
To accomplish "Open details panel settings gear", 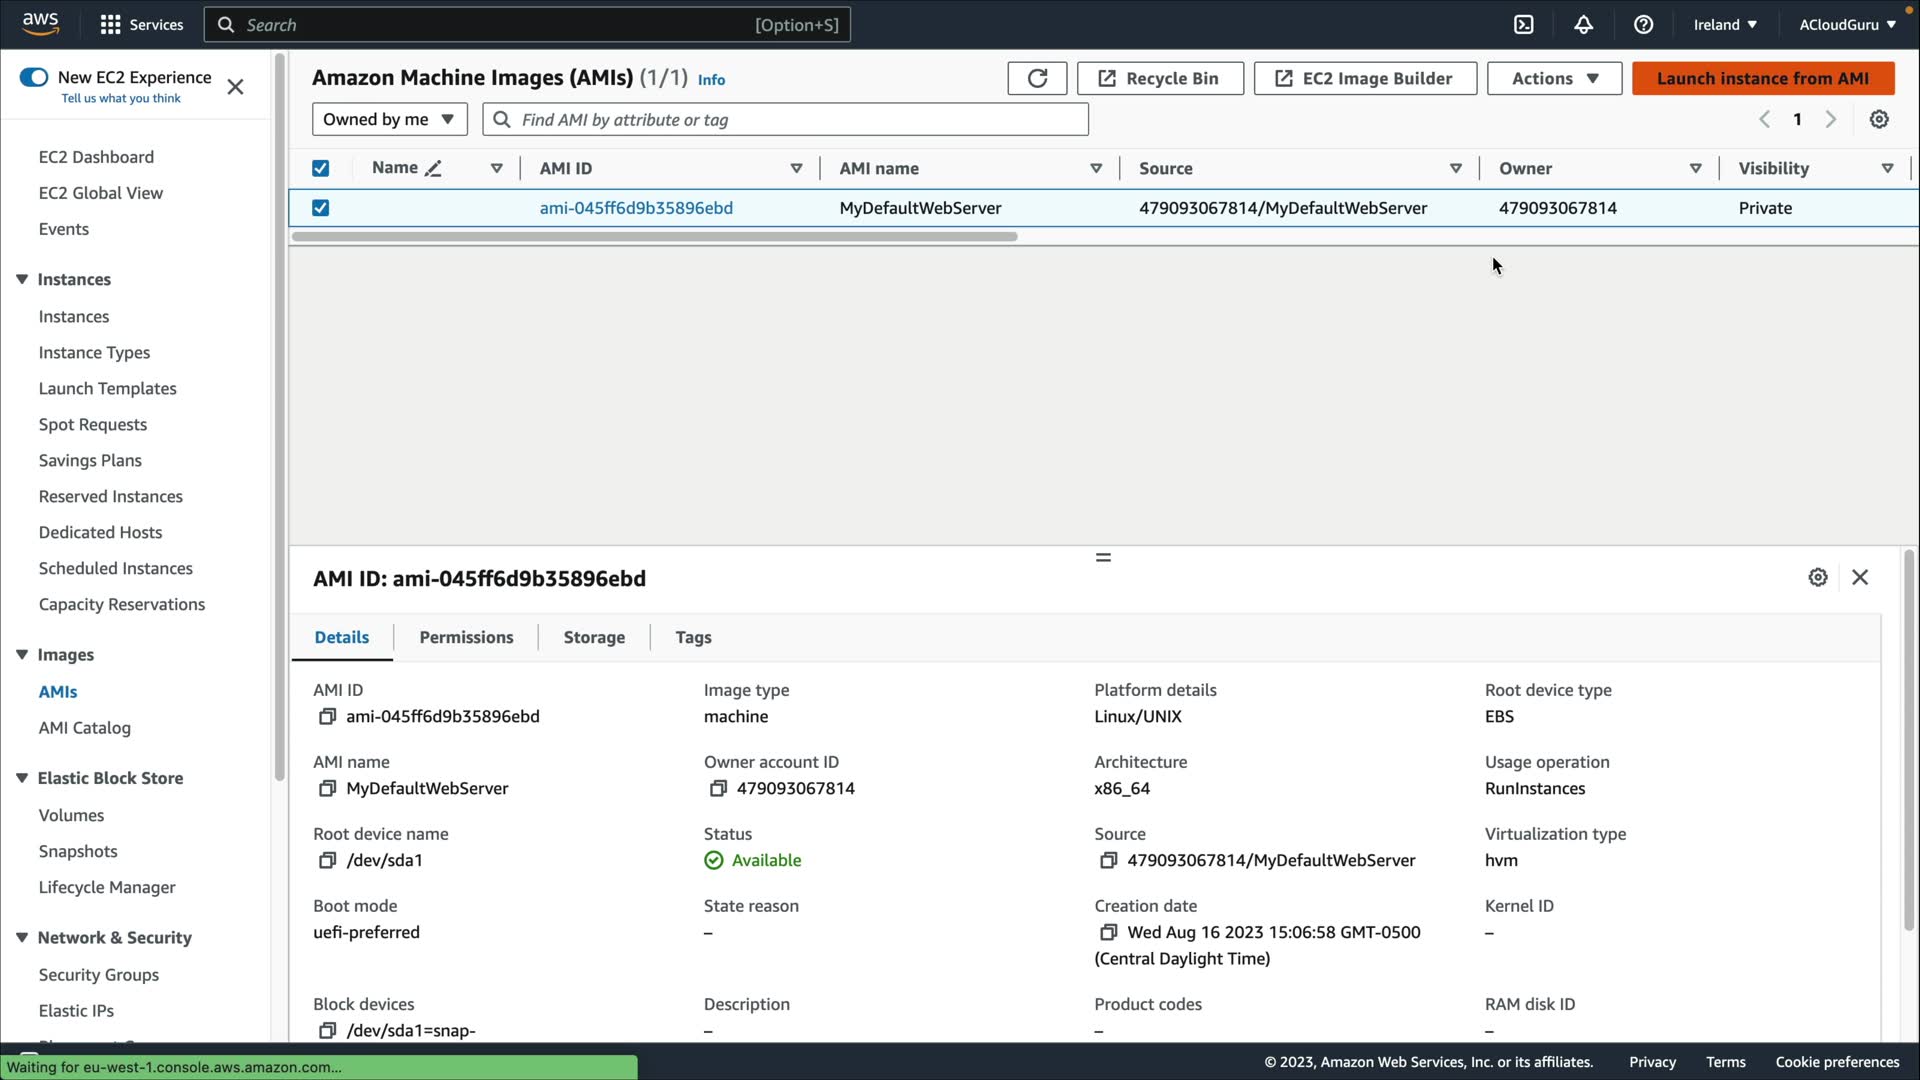I will (1817, 577).
